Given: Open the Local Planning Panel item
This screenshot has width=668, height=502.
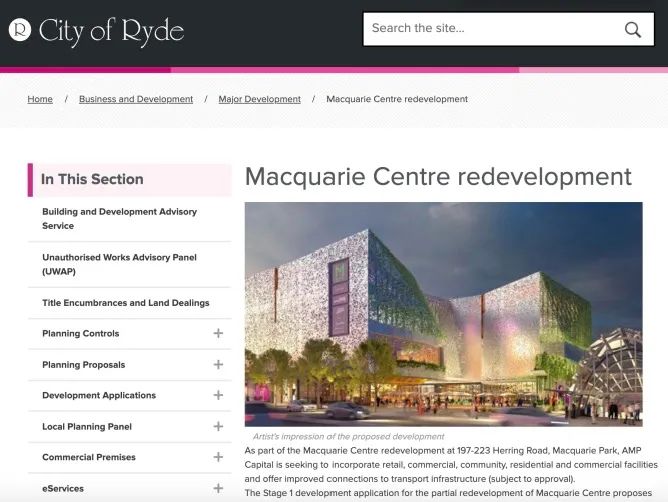Looking at the screenshot, I should (87, 427).
